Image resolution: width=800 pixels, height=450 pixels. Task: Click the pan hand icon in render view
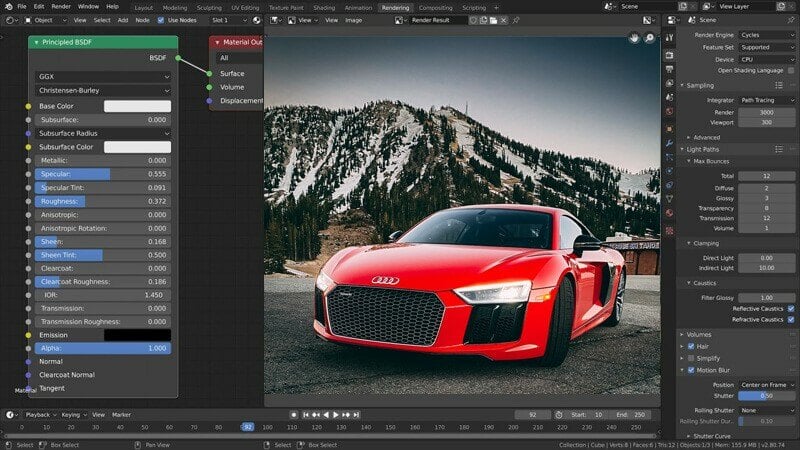point(634,38)
